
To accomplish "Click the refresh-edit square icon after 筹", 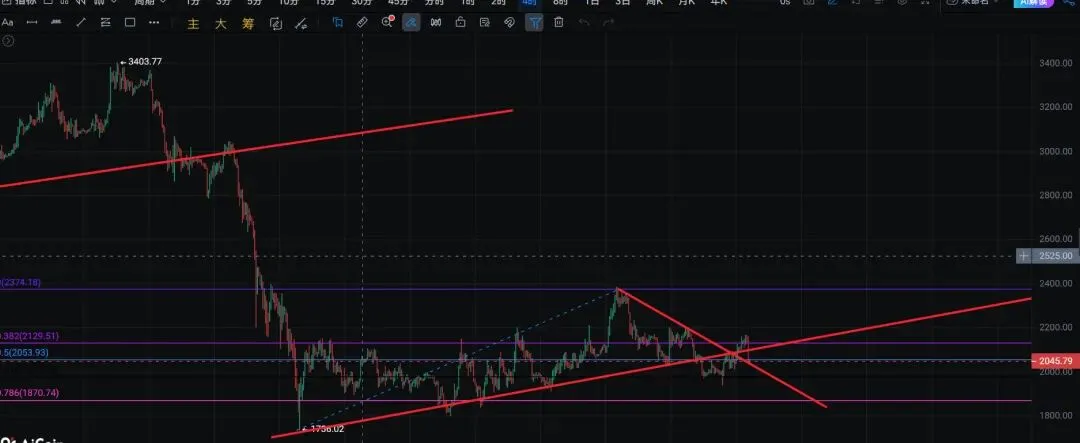I will point(276,23).
